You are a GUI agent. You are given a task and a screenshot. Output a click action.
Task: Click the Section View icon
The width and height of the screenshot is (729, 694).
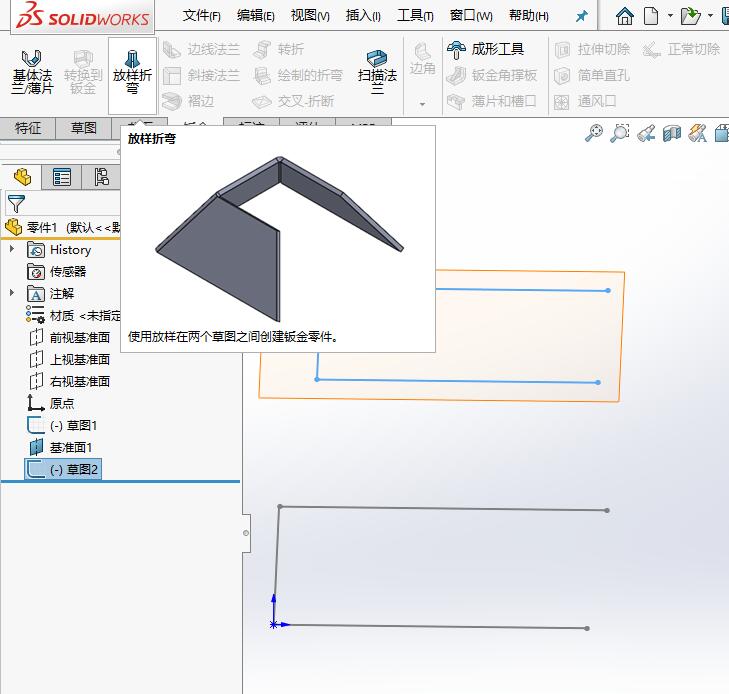click(x=671, y=133)
